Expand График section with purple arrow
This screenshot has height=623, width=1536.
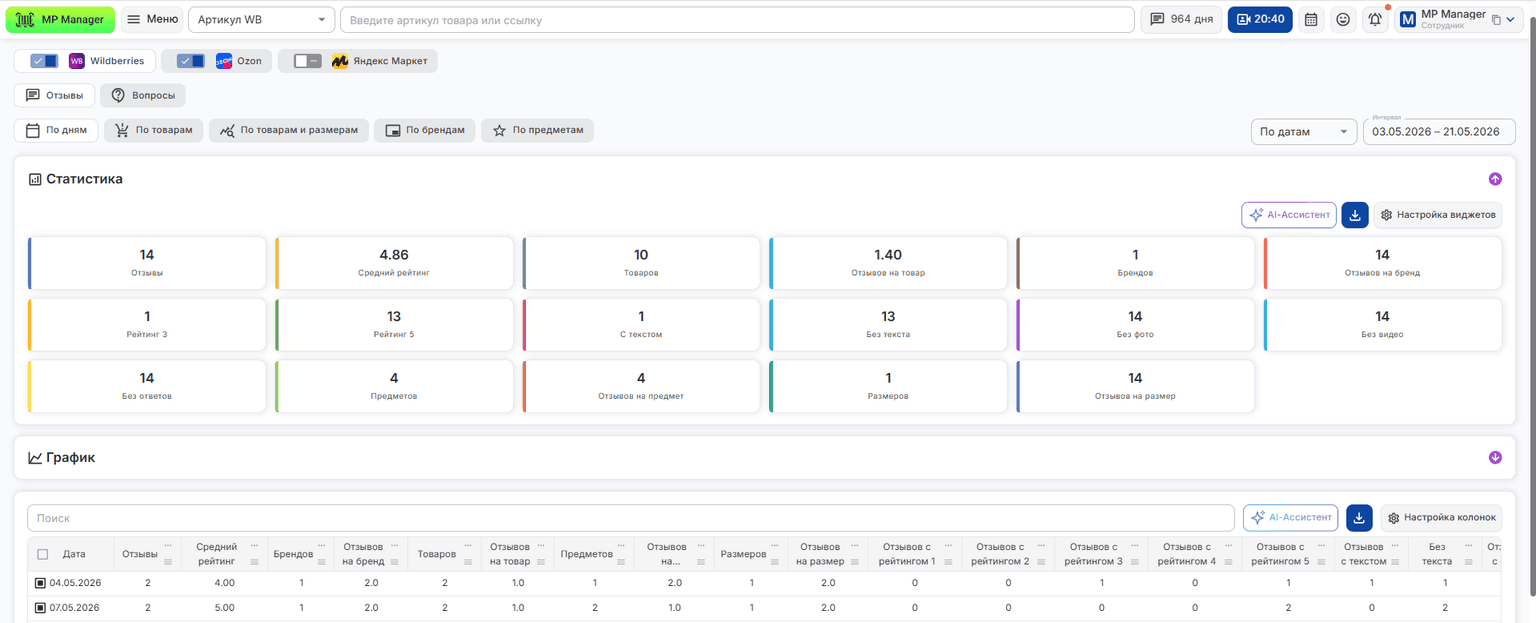point(1495,458)
